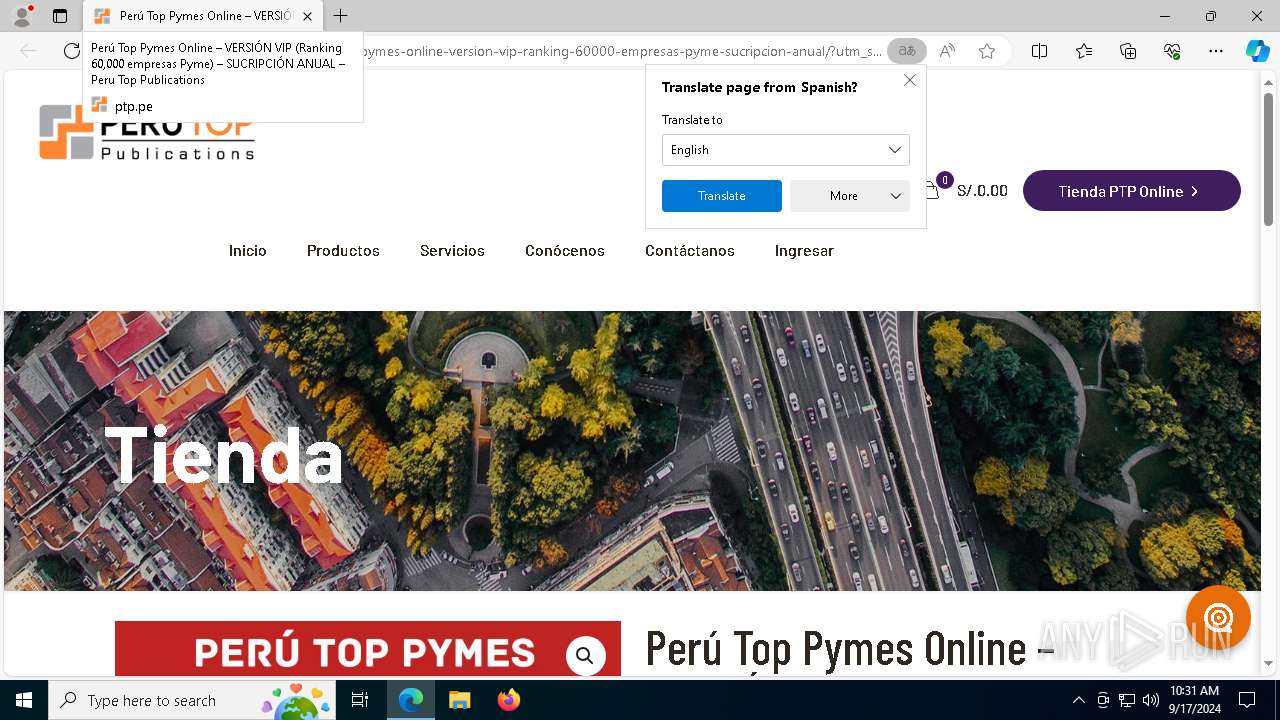
Task: Open the Windows Start menu
Action: [24, 700]
